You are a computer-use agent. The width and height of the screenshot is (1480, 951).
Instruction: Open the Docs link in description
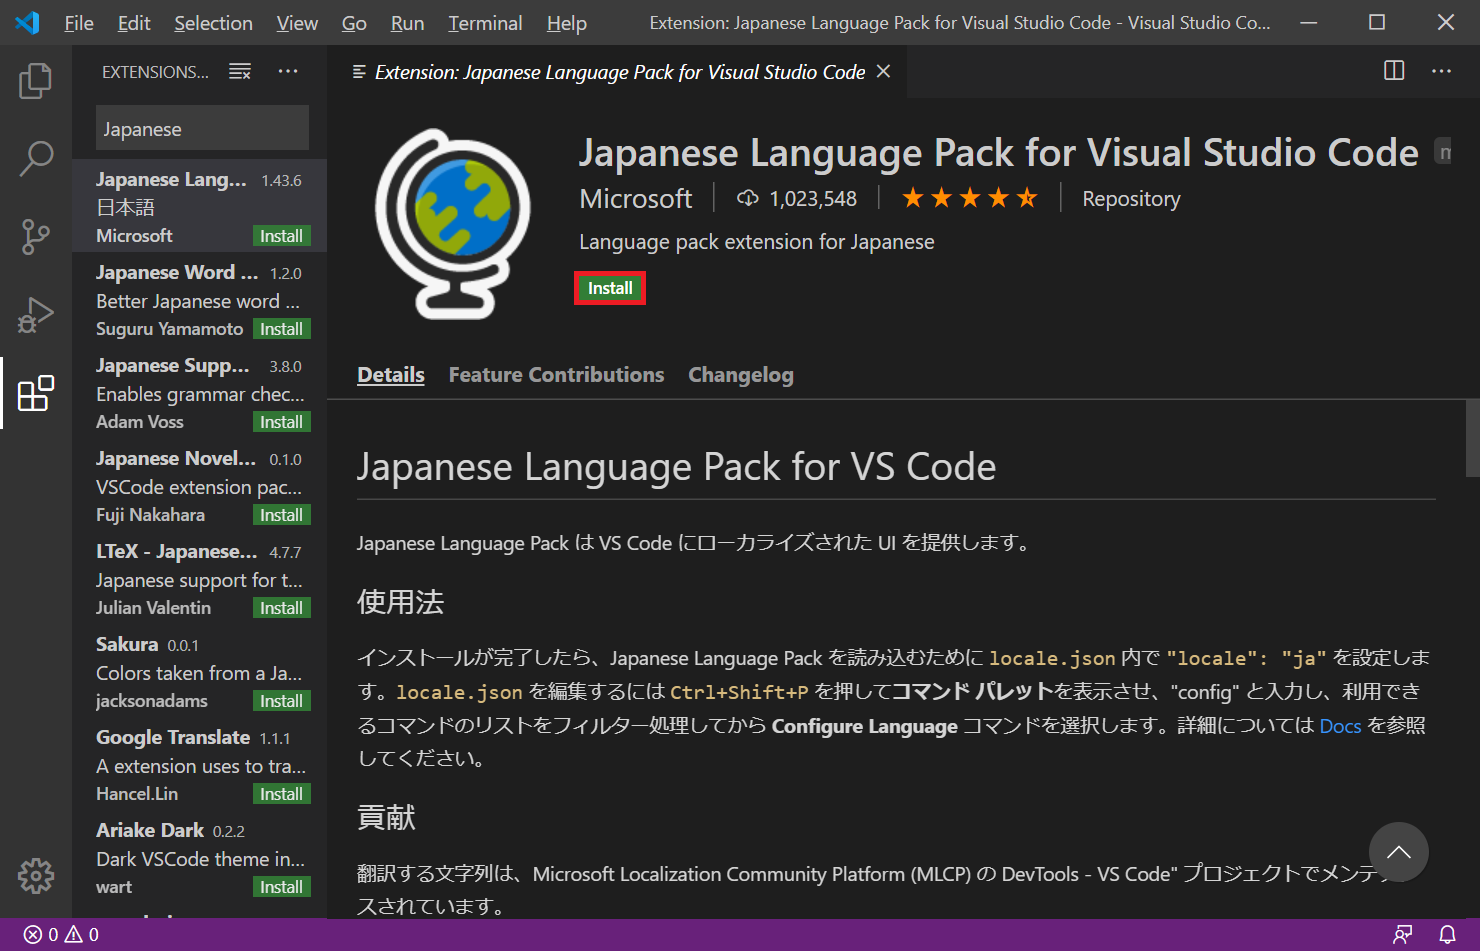1340,726
